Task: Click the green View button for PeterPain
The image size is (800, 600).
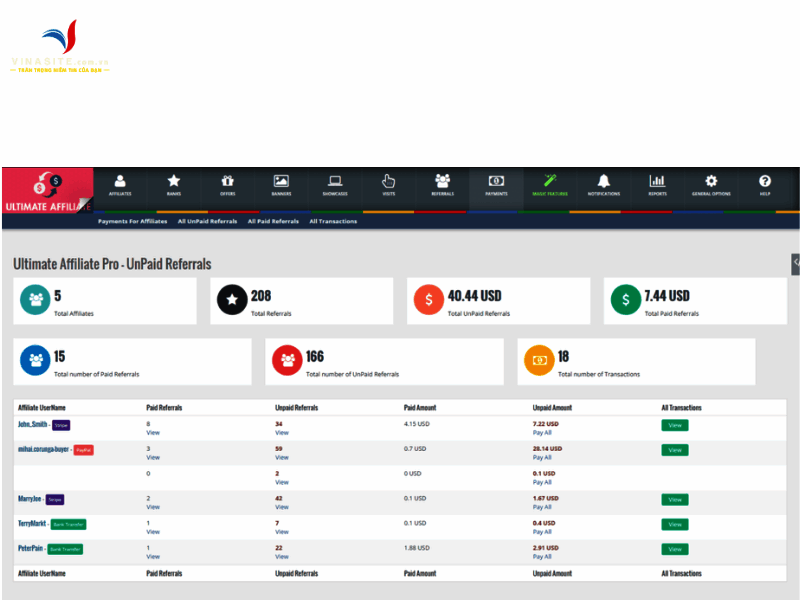Action: [675, 549]
